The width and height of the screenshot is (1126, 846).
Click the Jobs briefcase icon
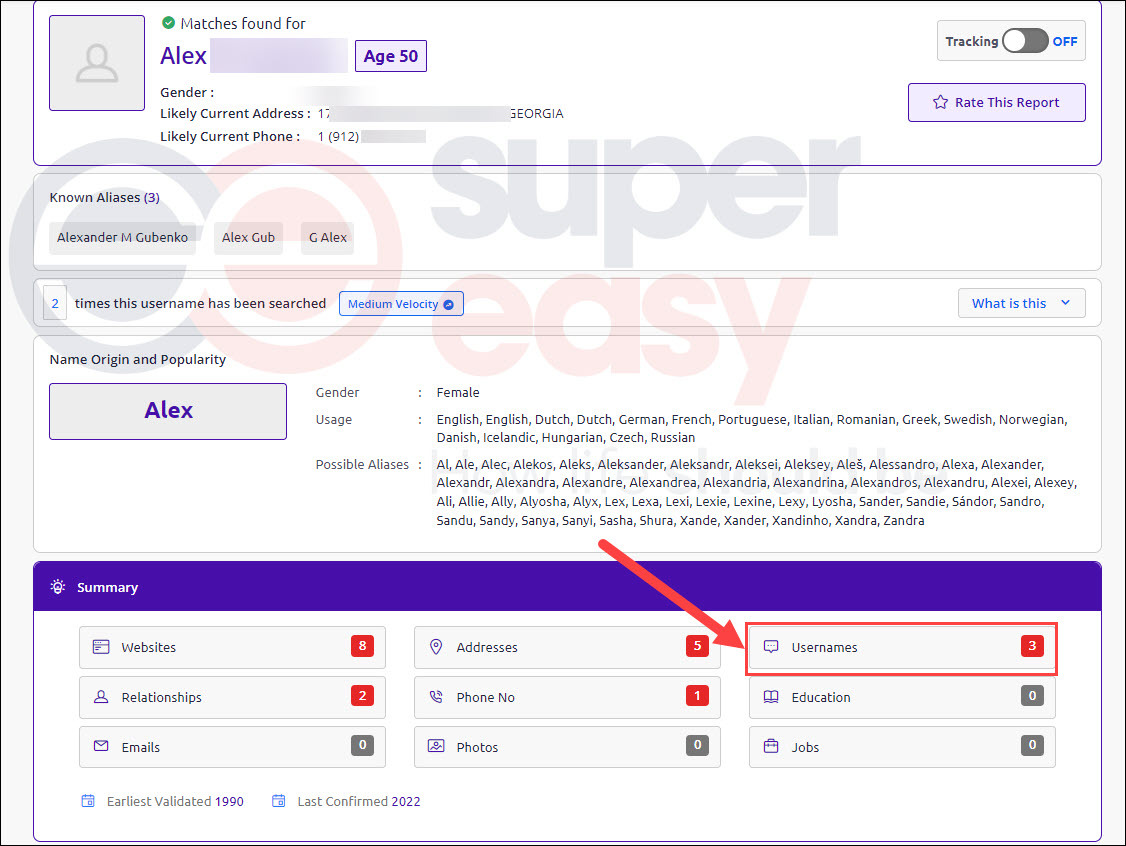coord(771,746)
